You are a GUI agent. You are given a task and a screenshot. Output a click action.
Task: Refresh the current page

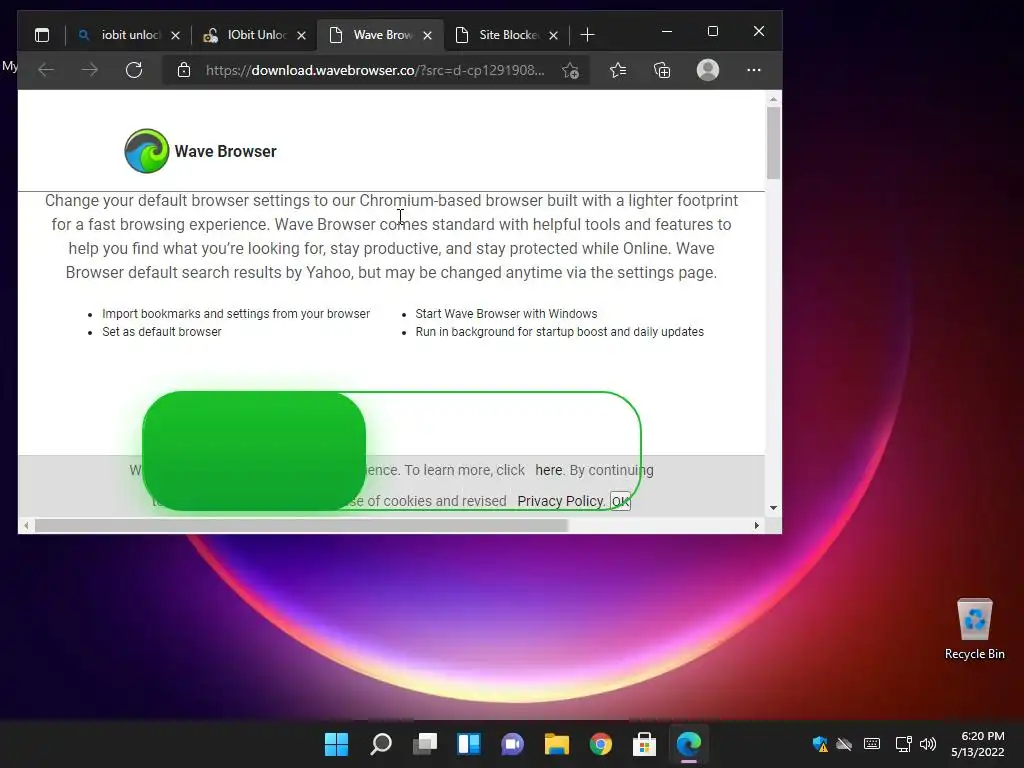point(134,70)
